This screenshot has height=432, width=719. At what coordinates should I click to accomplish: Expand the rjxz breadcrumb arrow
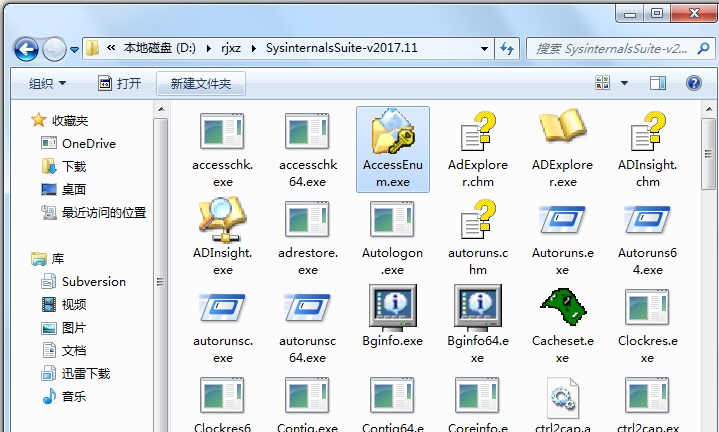pos(254,48)
